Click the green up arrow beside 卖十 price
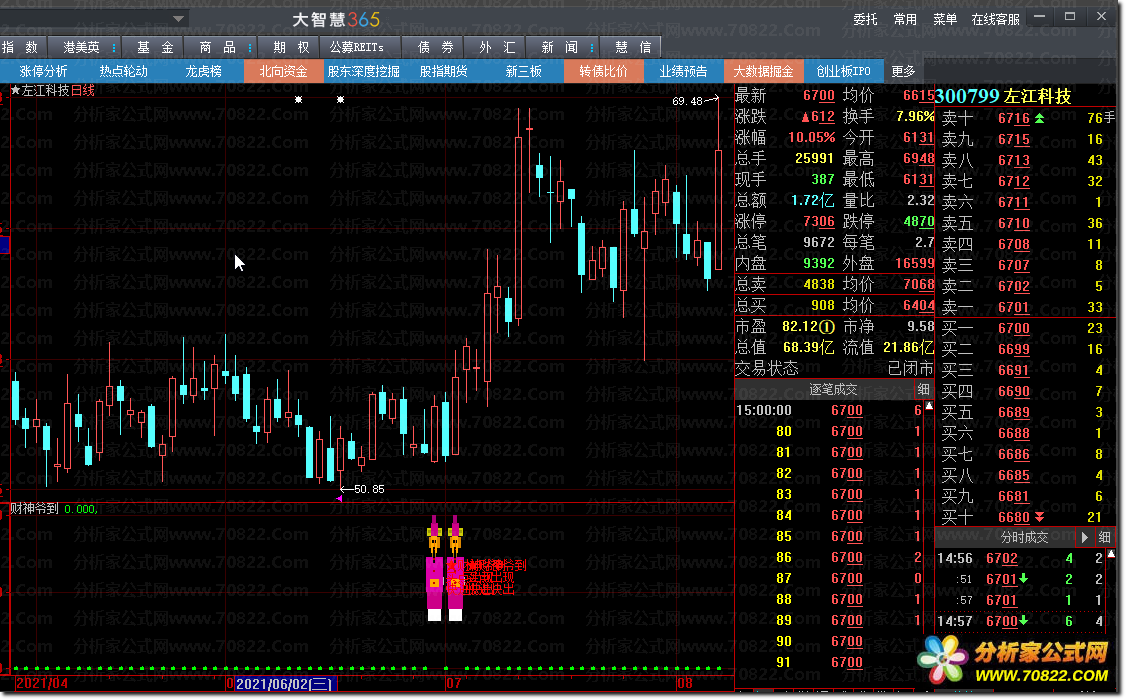 [1039, 118]
